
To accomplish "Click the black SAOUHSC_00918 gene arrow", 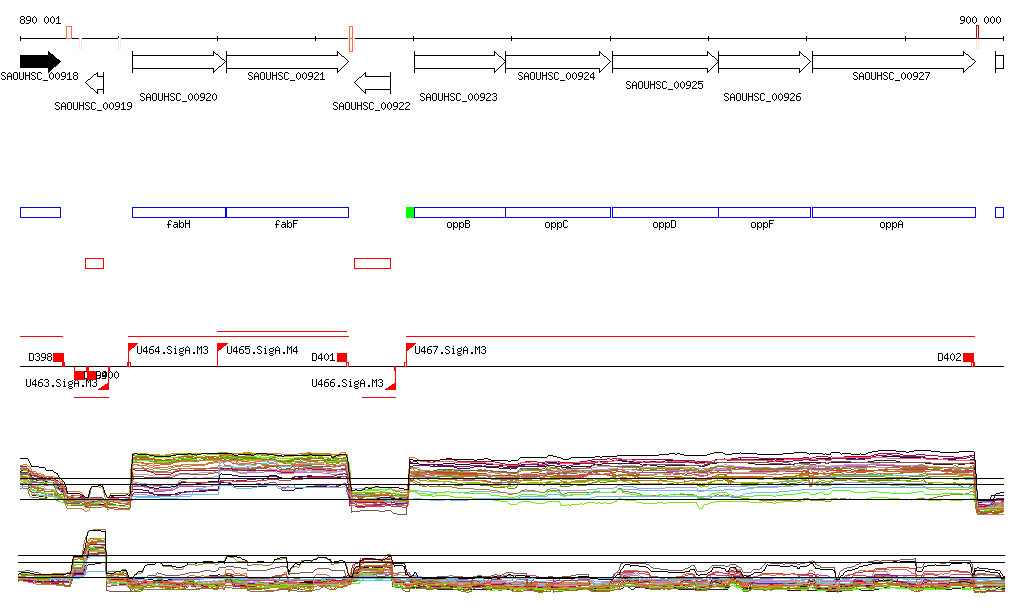I will pos(40,61).
